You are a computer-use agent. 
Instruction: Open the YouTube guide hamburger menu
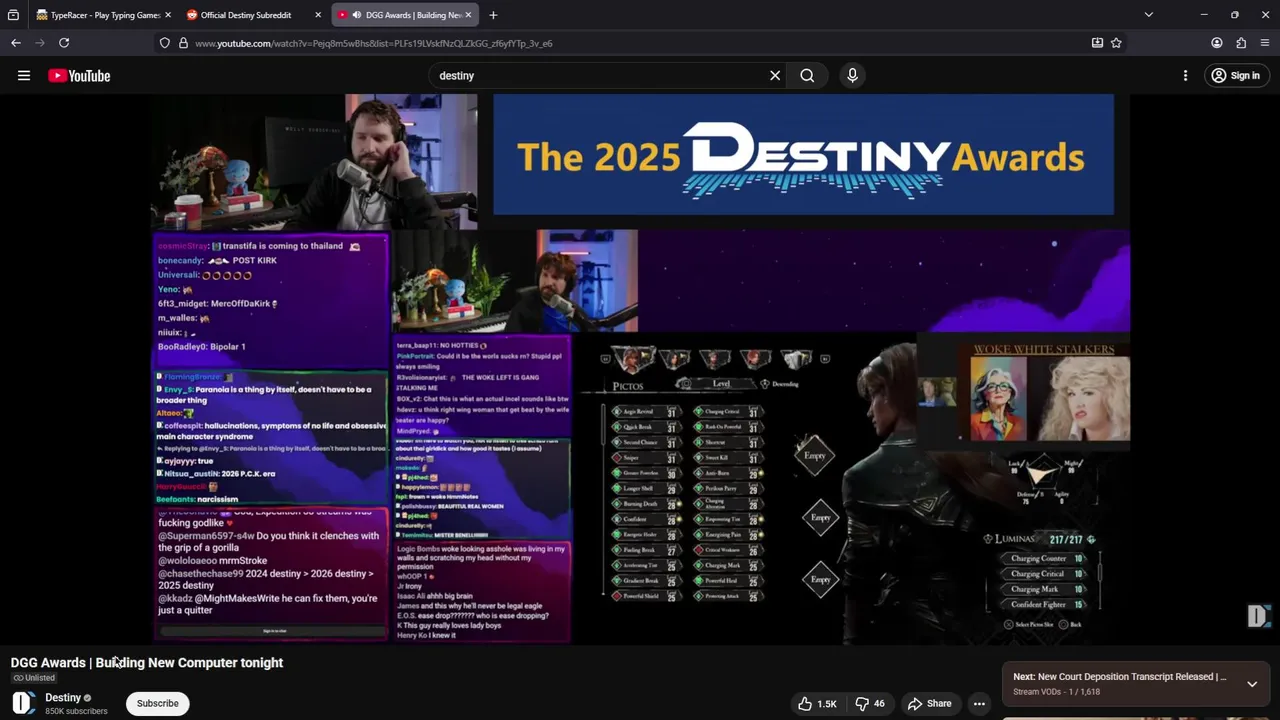pos(24,75)
